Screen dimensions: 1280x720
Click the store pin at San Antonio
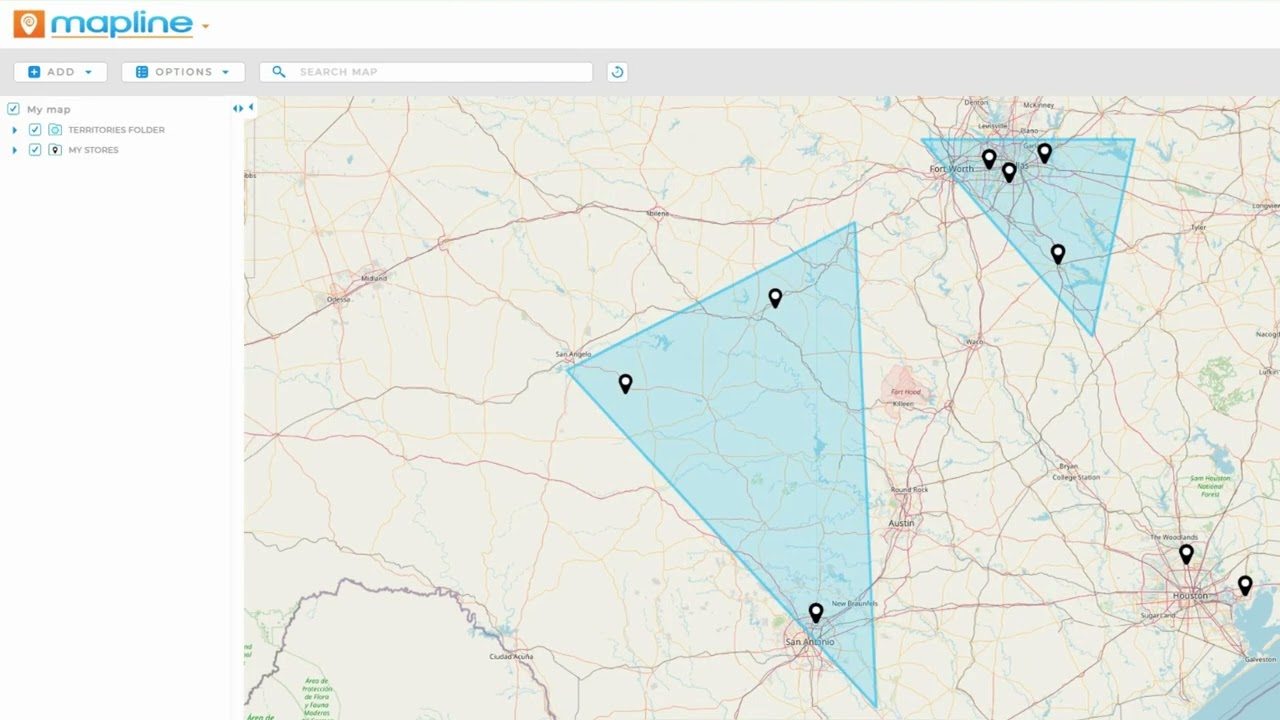click(816, 612)
